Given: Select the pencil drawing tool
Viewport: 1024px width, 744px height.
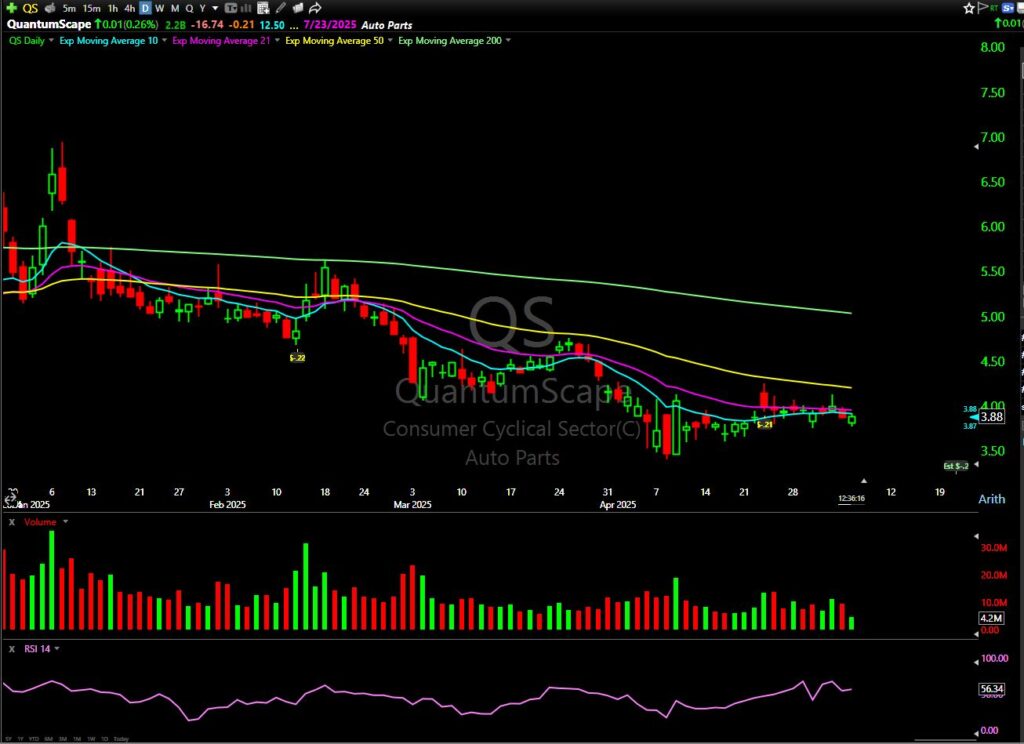Looking at the screenshot, I should point(281,8).
